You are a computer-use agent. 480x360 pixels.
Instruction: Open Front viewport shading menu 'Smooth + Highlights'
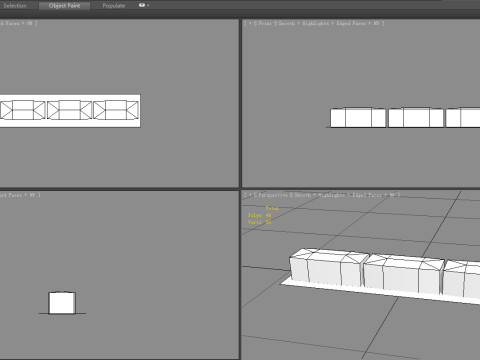[303, 23]
